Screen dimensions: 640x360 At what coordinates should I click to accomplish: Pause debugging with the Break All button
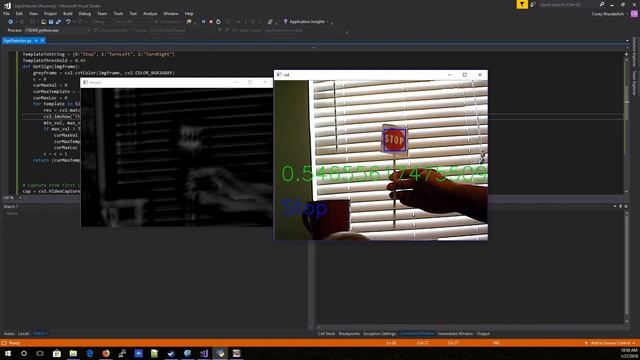(x=204, y=22)
